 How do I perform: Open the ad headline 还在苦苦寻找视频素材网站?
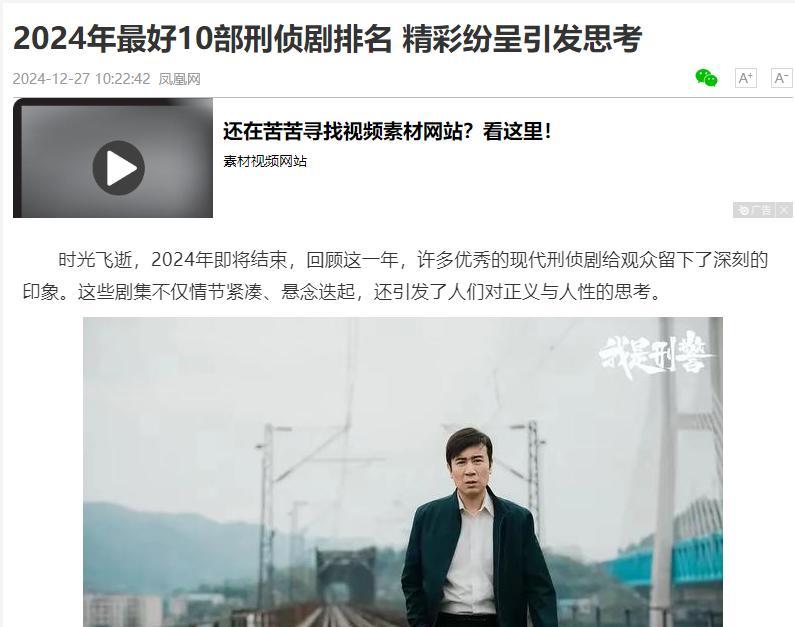click(x=387, y=132)
